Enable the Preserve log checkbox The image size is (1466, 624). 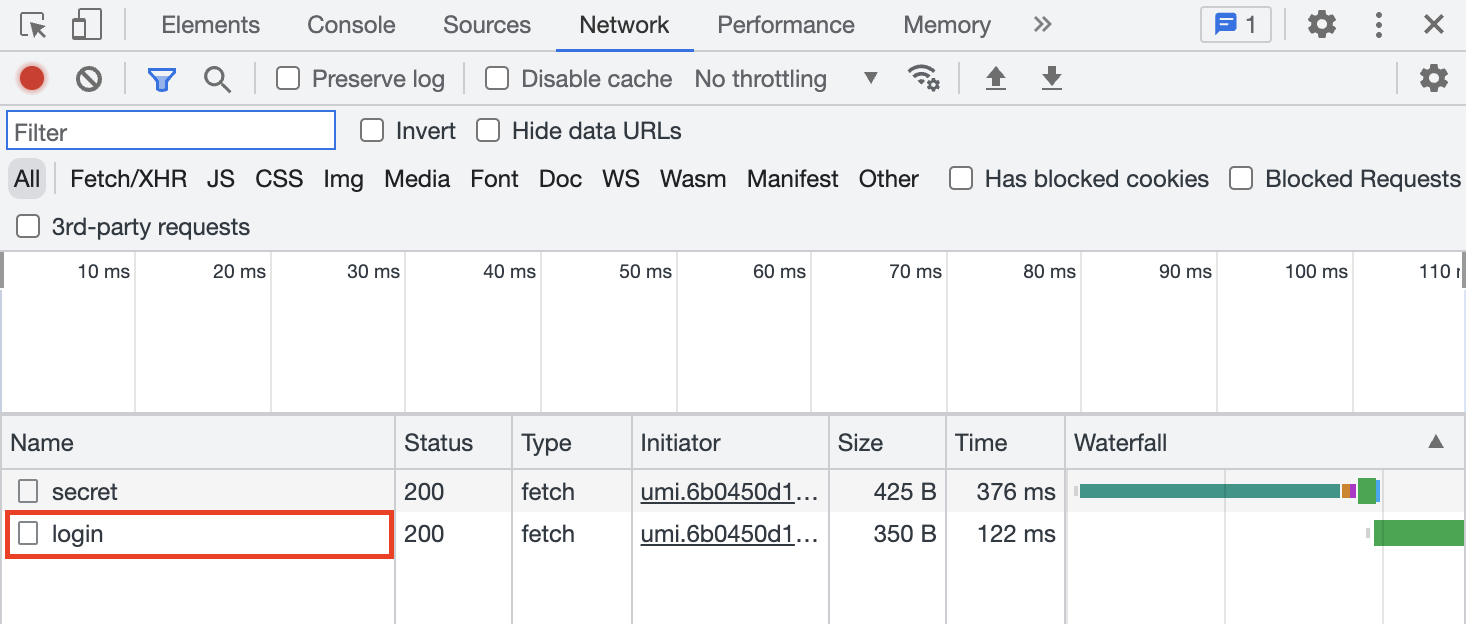point(288,78)
